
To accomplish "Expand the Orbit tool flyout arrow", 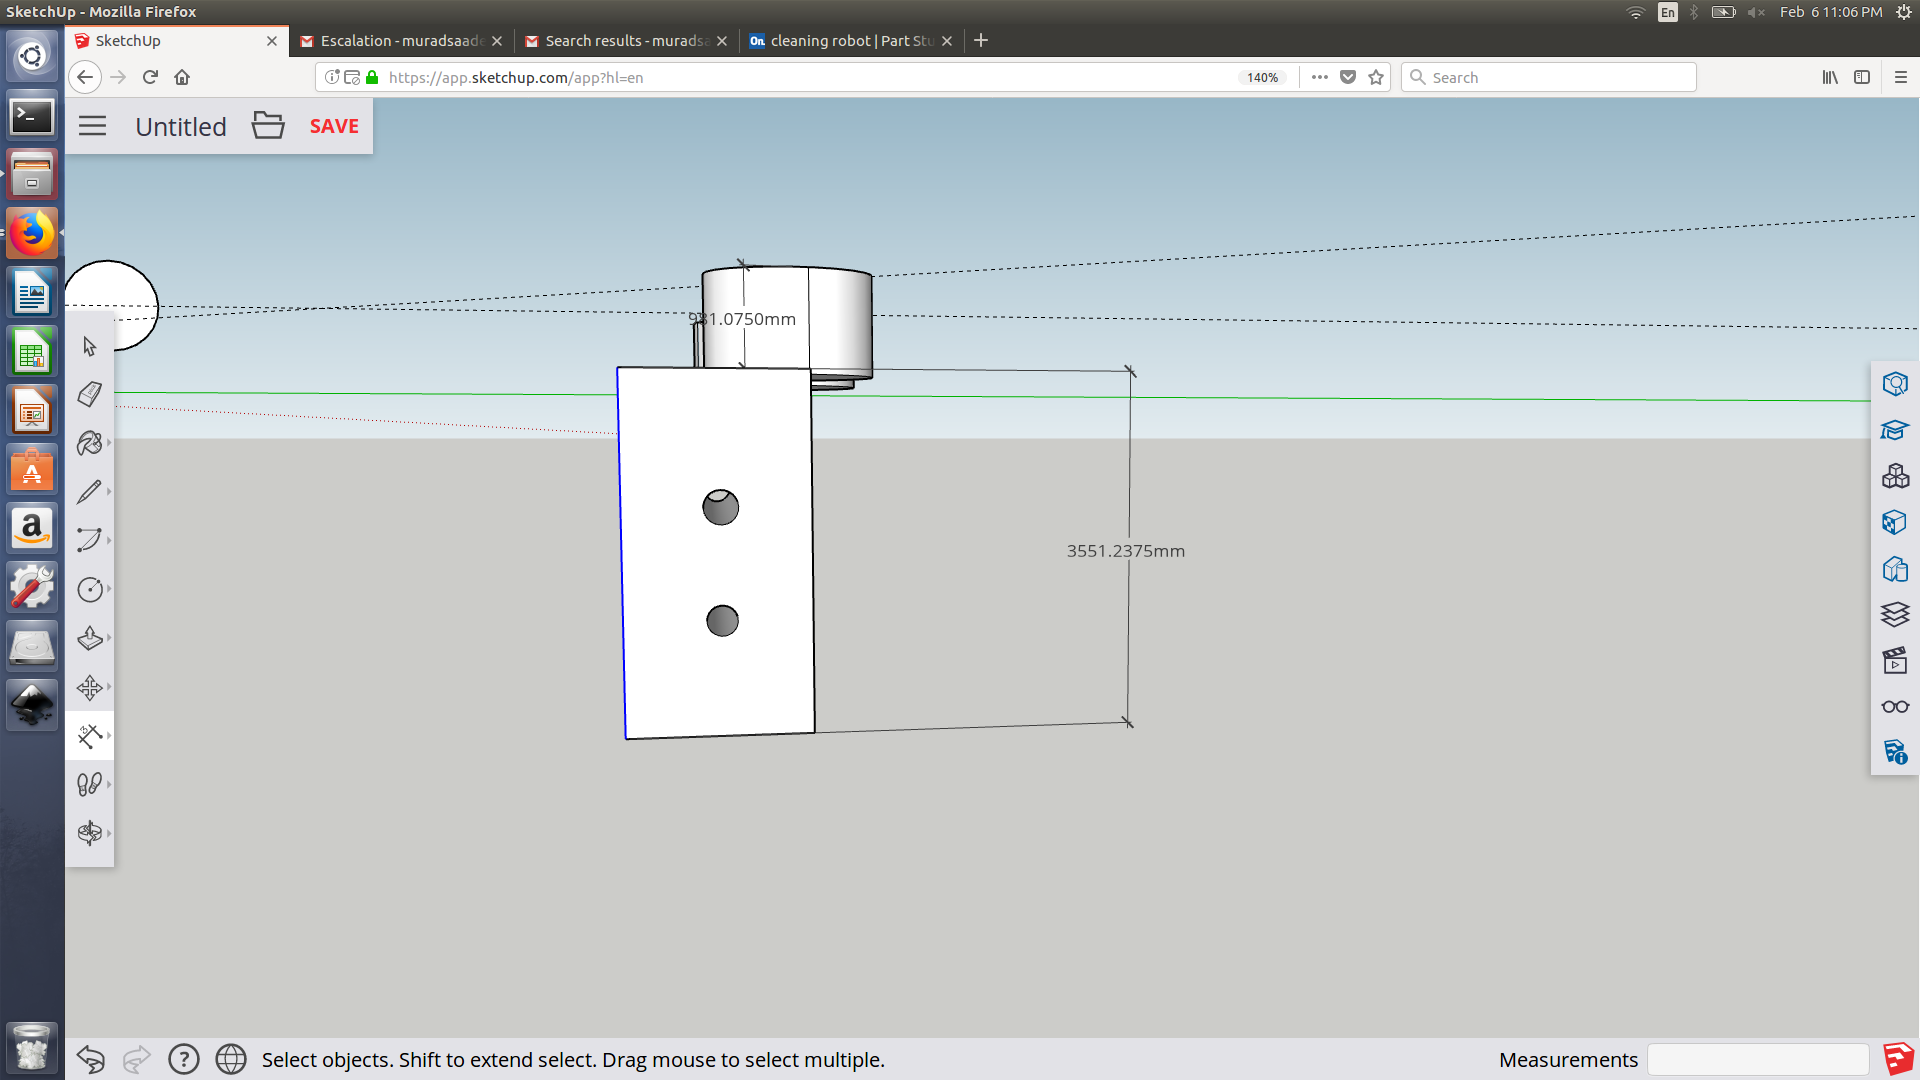I will coord(109,833).
